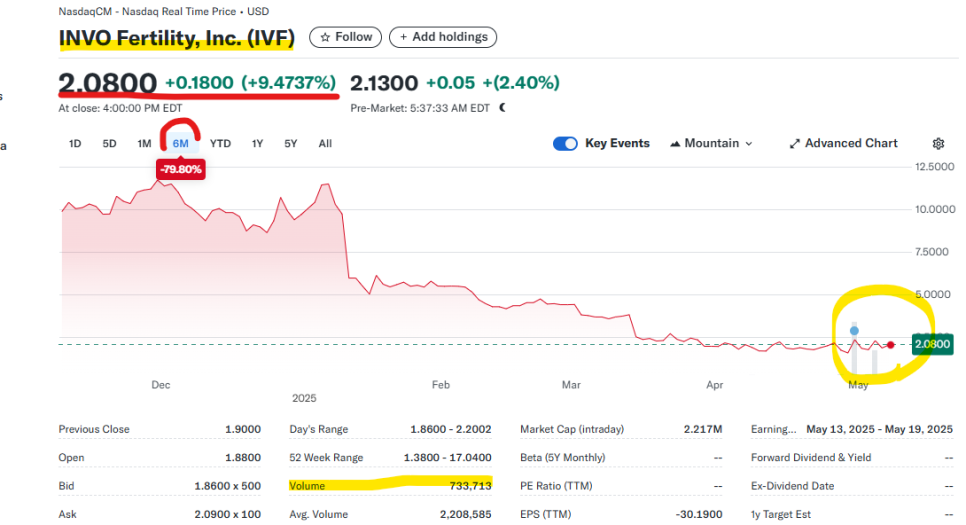Follow INVO Fertility stock

pyautogui.click(x=346, y=37)
